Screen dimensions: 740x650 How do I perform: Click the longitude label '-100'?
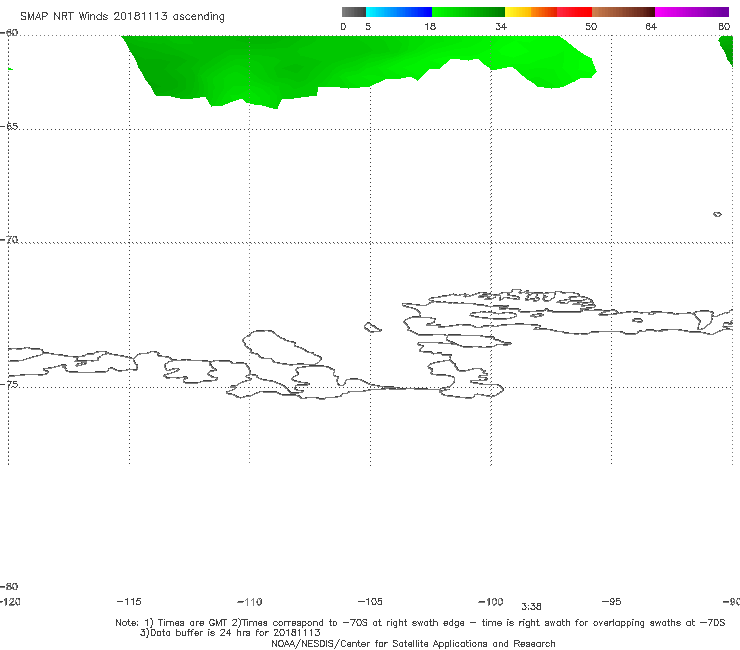(491, 601)
